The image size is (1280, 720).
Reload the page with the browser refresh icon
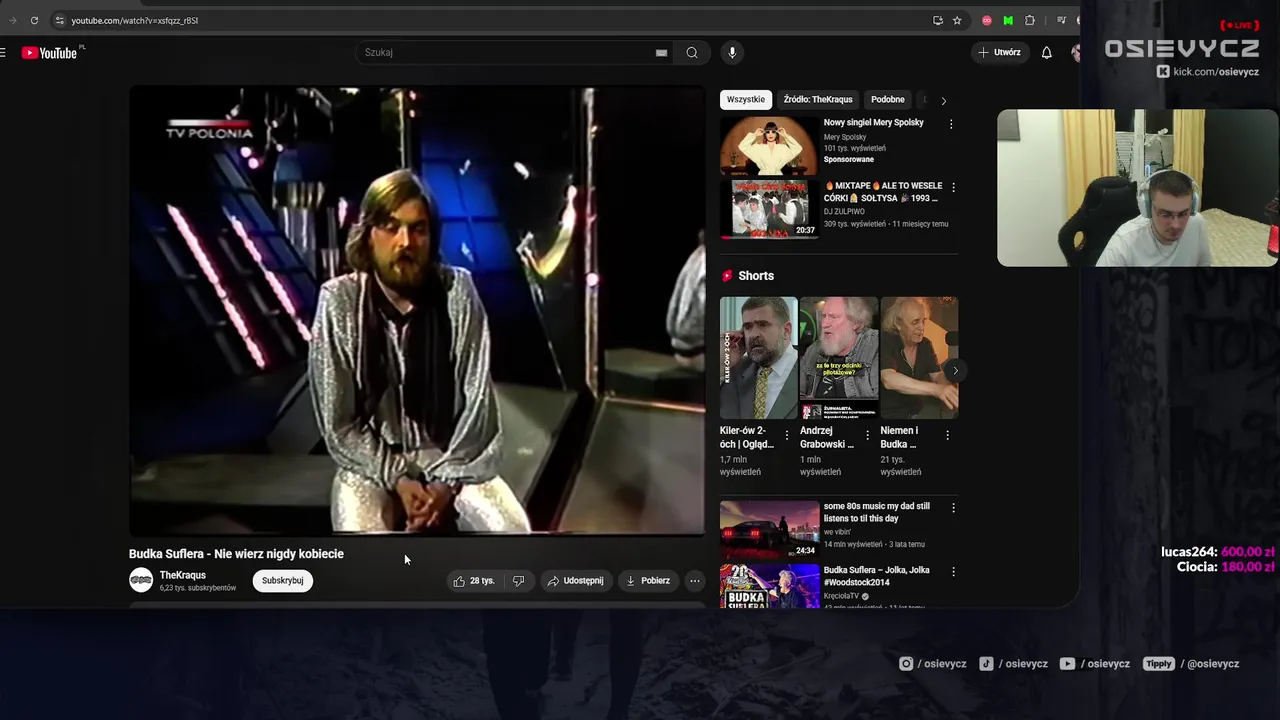click(x=34, y=20)
